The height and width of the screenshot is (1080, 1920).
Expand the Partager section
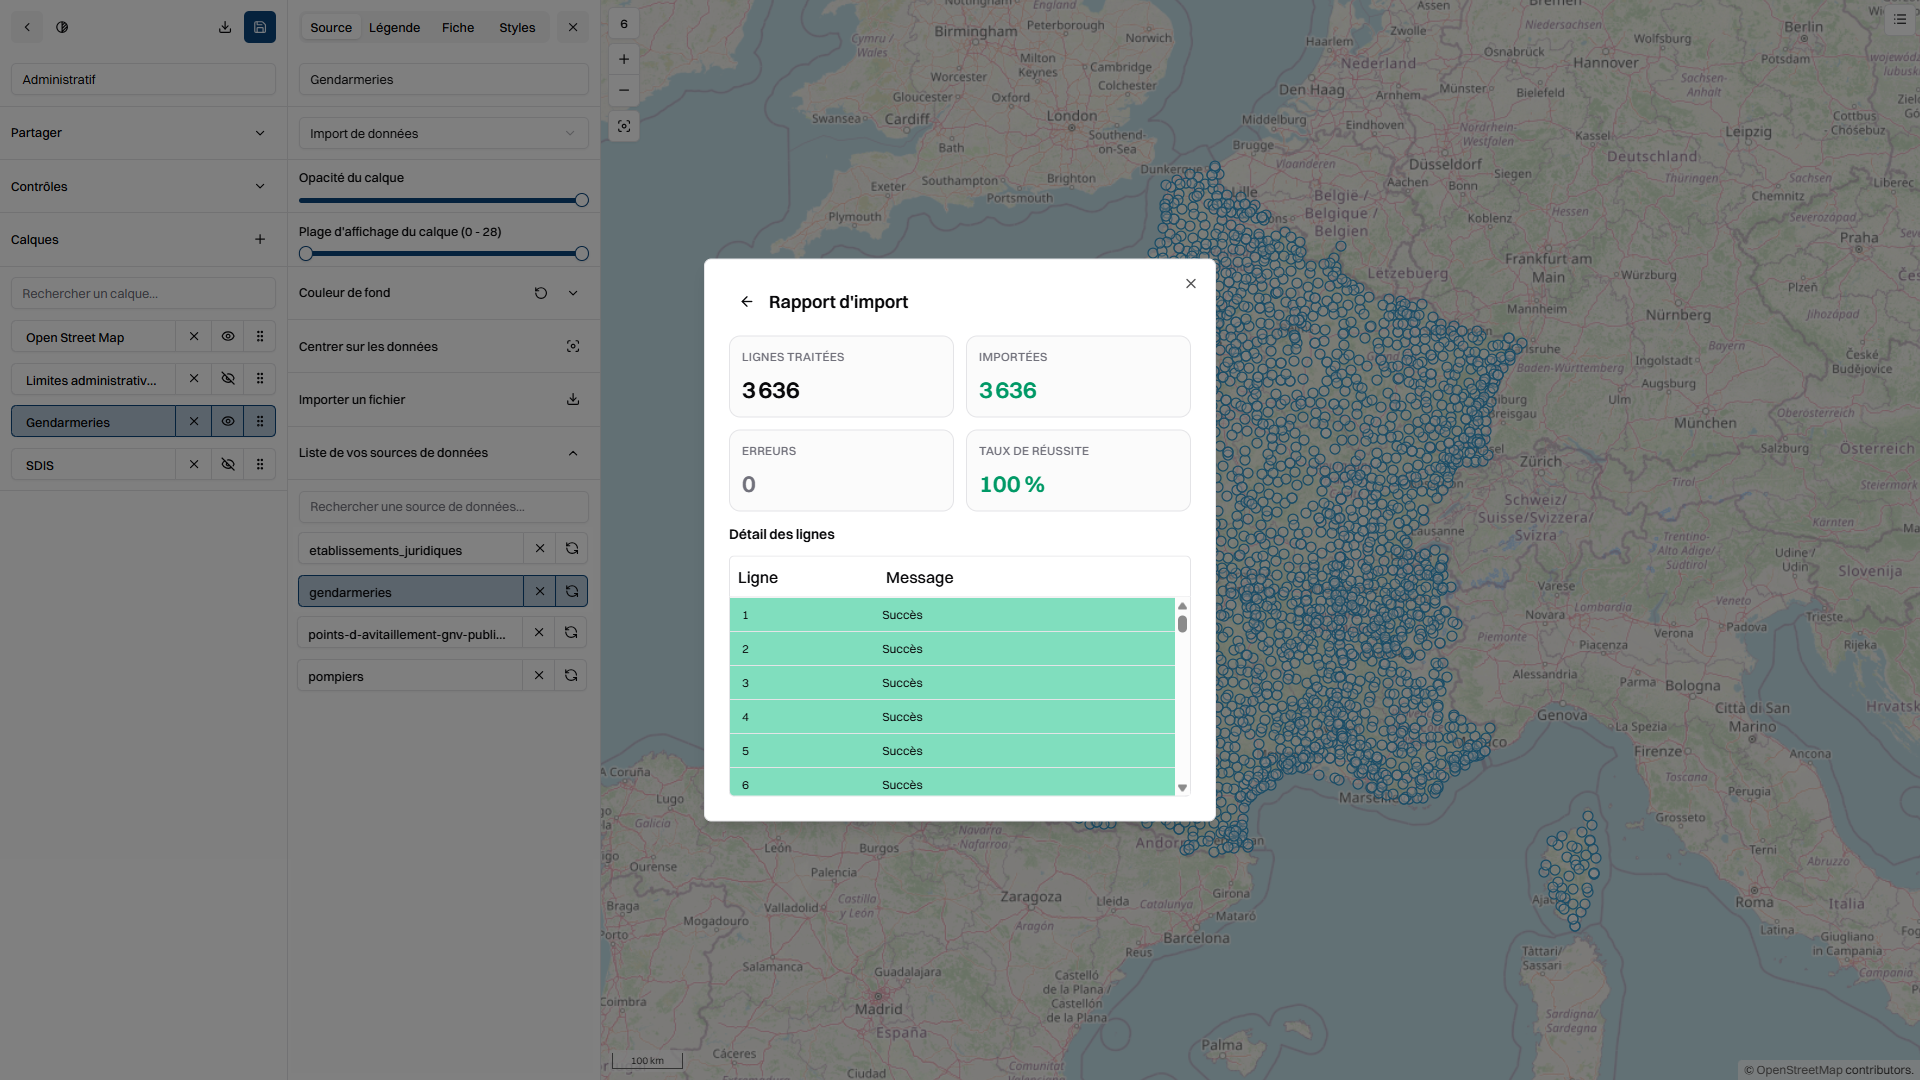click(260, 133)
